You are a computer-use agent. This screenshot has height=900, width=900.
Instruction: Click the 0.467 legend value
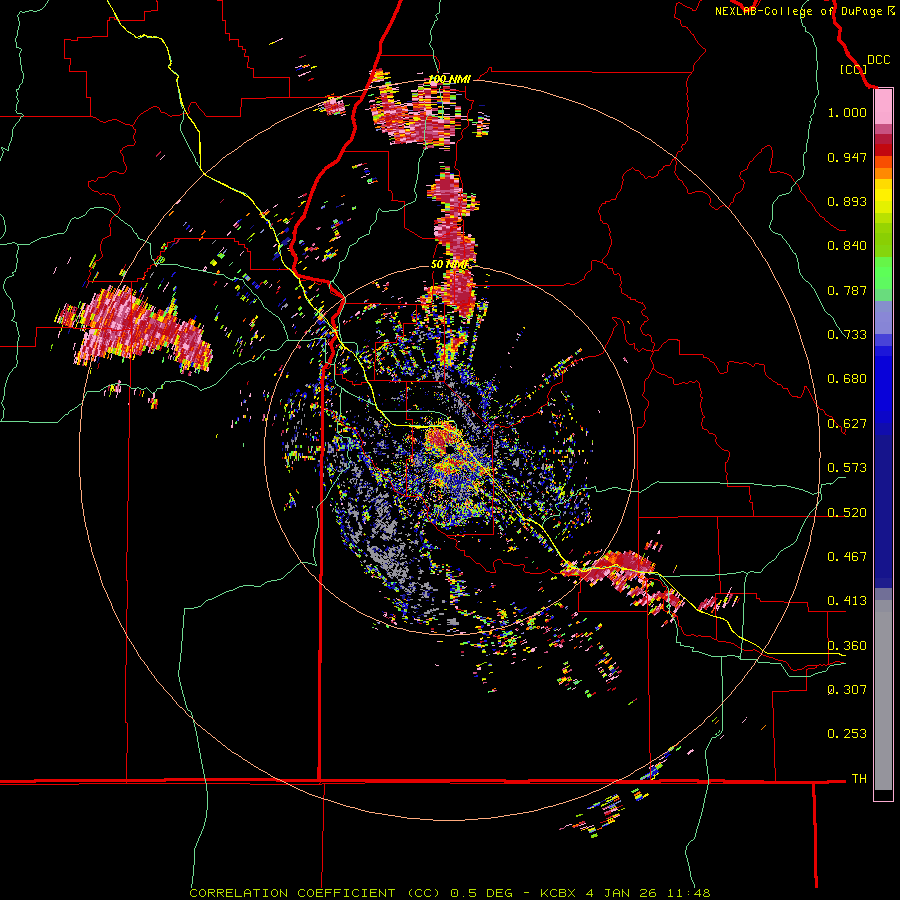pyautogui.click(x=847, y=557)
